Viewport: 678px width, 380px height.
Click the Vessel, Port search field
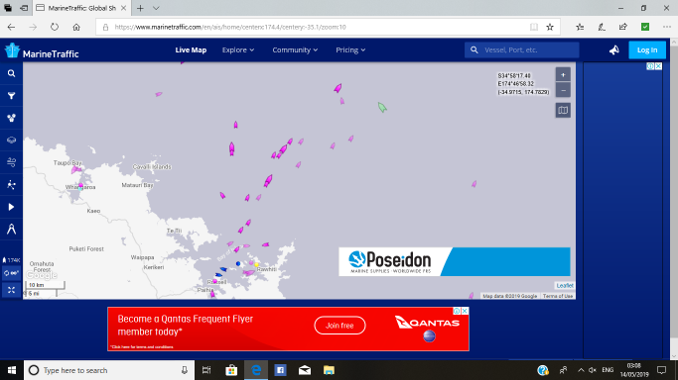522,50
